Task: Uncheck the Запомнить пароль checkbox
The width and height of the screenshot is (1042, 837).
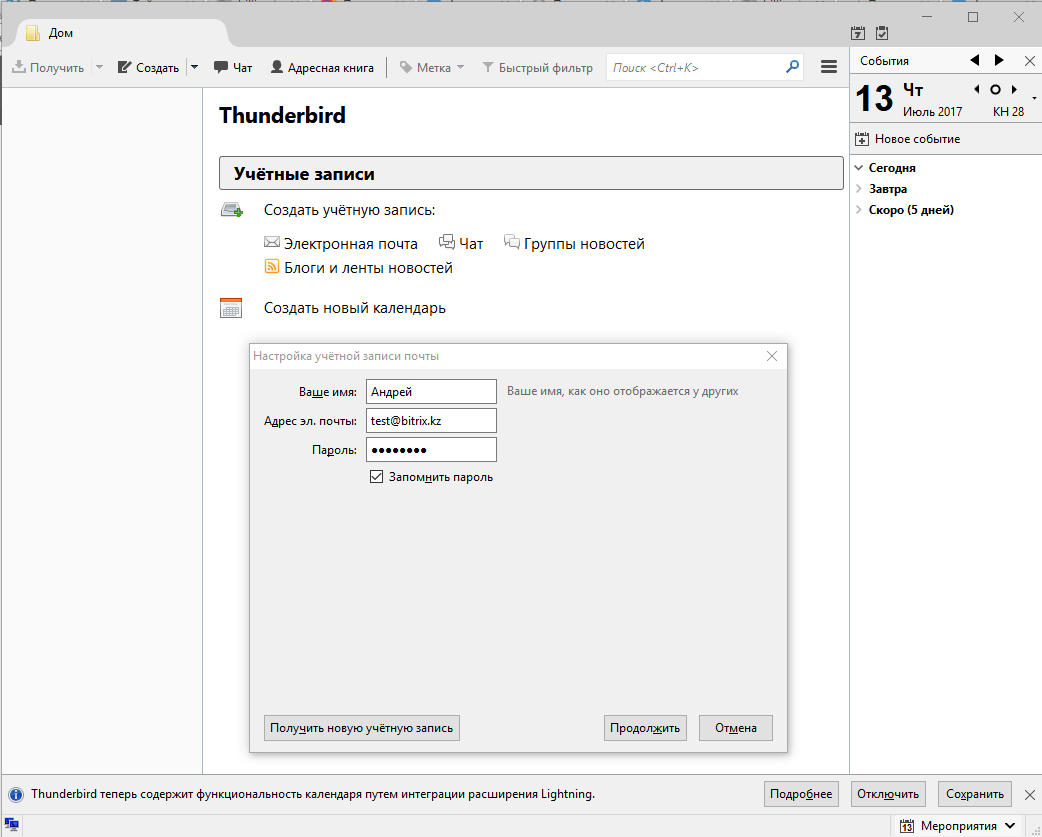Action: 376,477
